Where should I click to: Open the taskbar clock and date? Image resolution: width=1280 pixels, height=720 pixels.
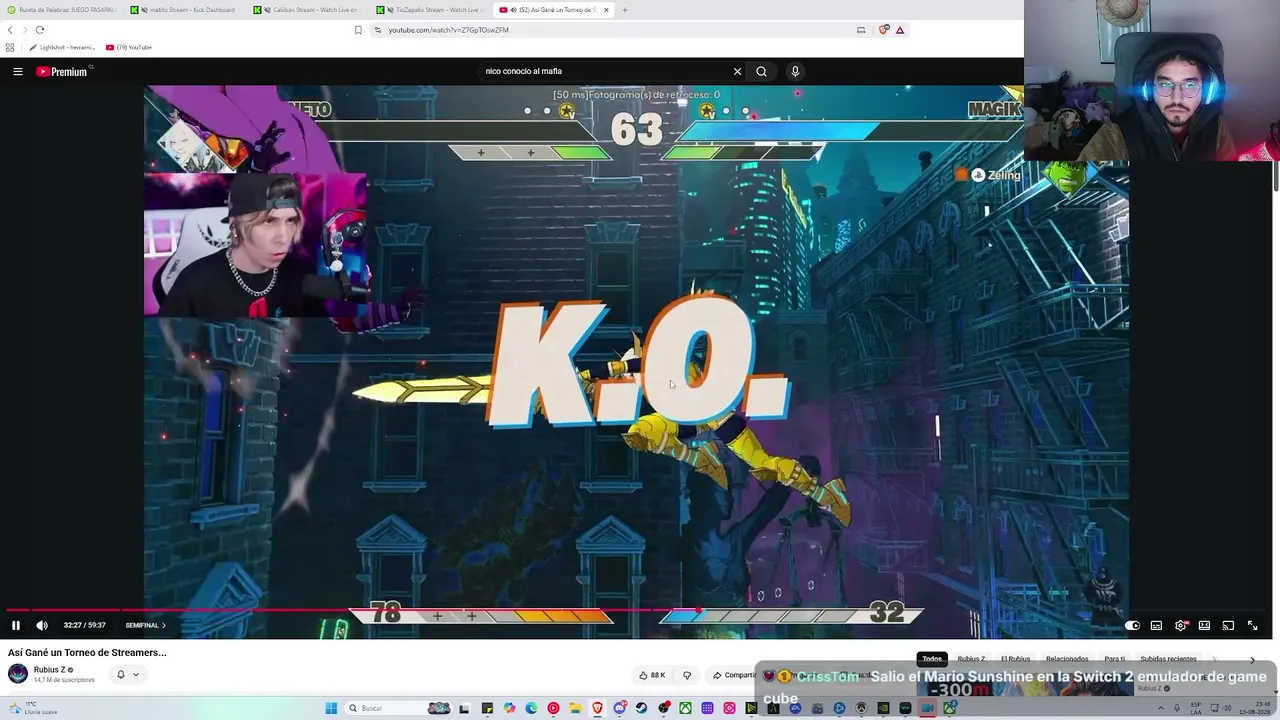tap(1254, 708)
